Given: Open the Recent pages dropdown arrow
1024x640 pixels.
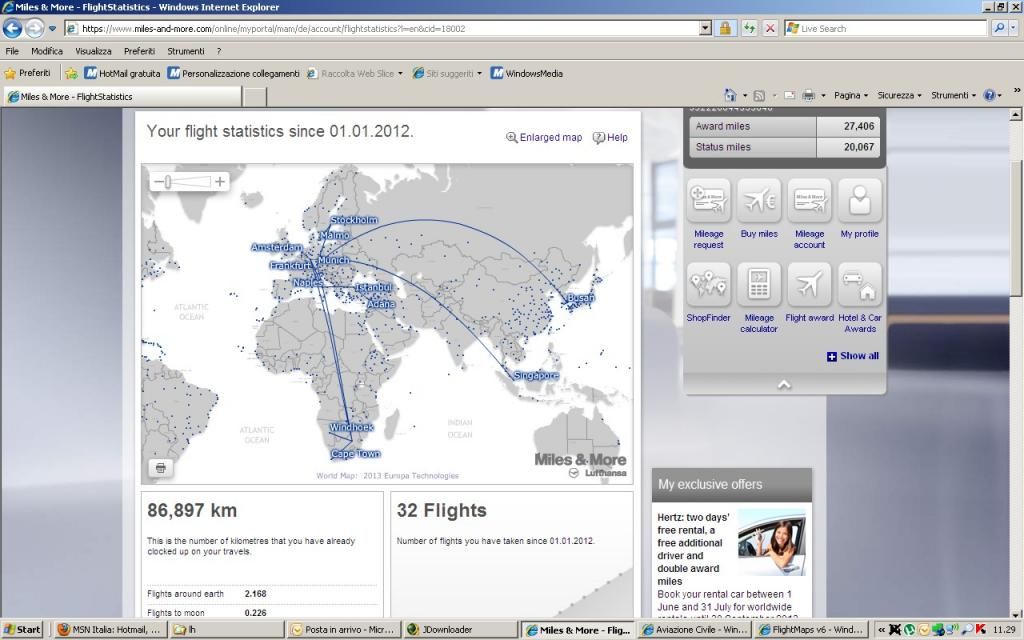Looking at the screenshot, I should pyautogui.click(x=52, y=28).
